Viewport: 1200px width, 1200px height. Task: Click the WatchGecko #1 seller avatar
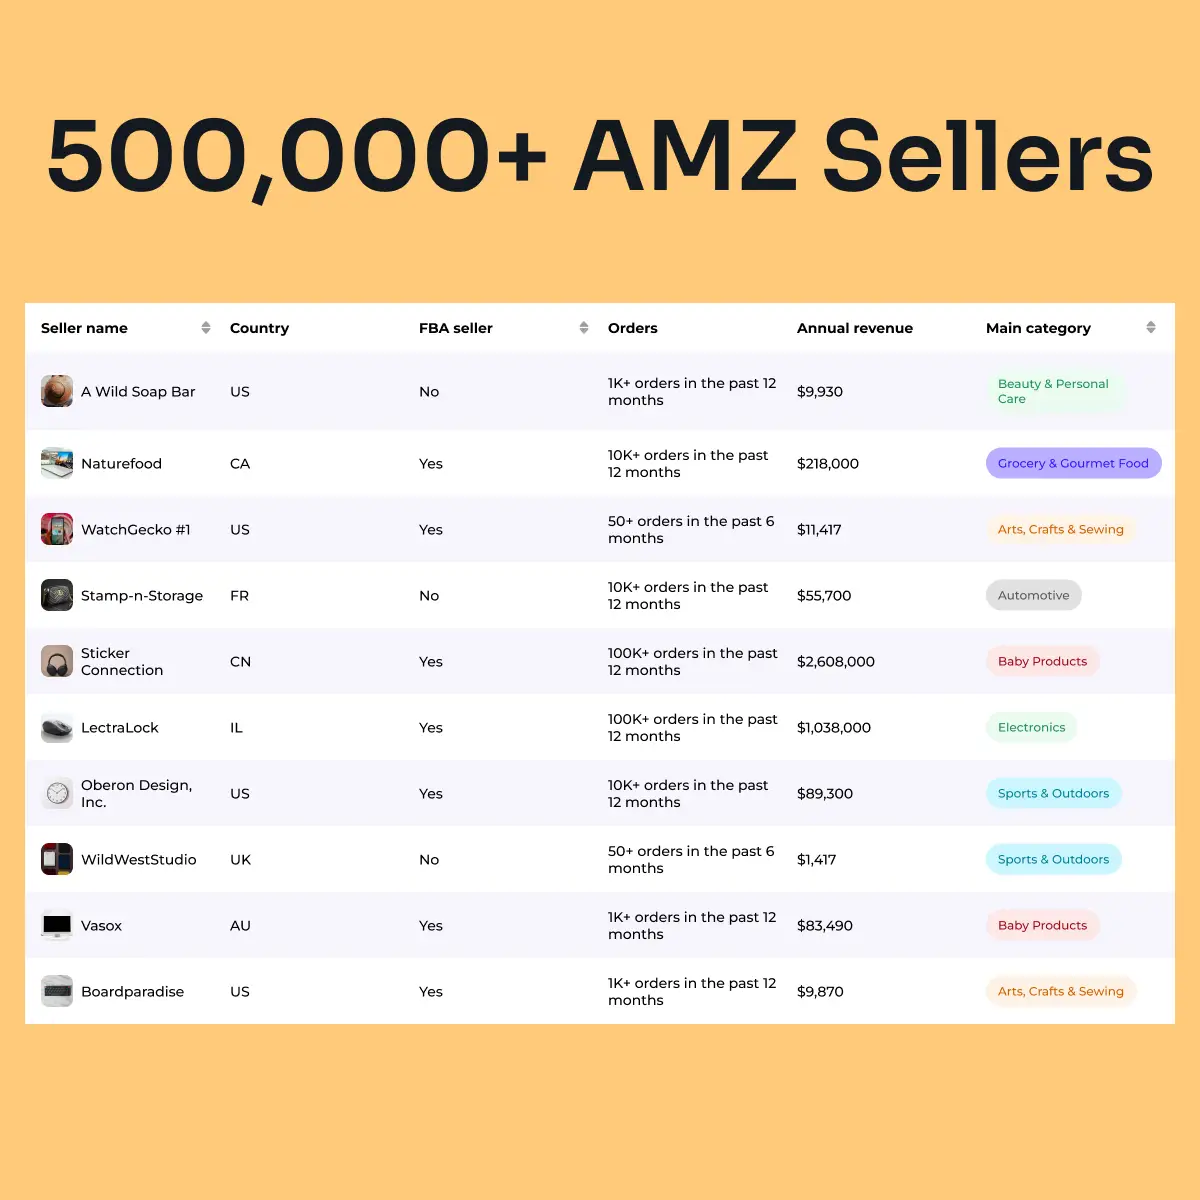point(57,529)
